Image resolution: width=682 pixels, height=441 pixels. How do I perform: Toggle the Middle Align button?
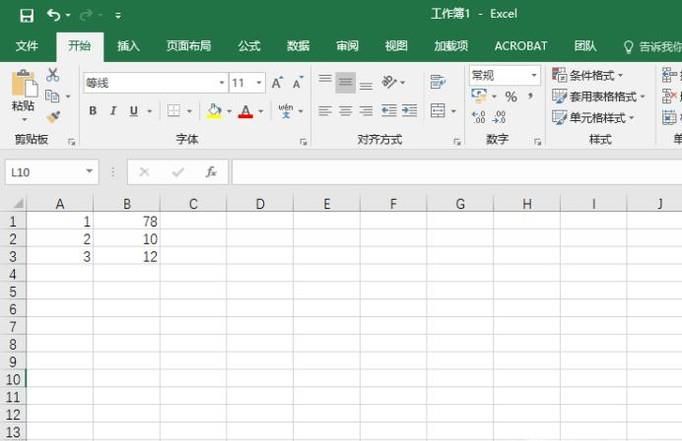tap(345, 82)
